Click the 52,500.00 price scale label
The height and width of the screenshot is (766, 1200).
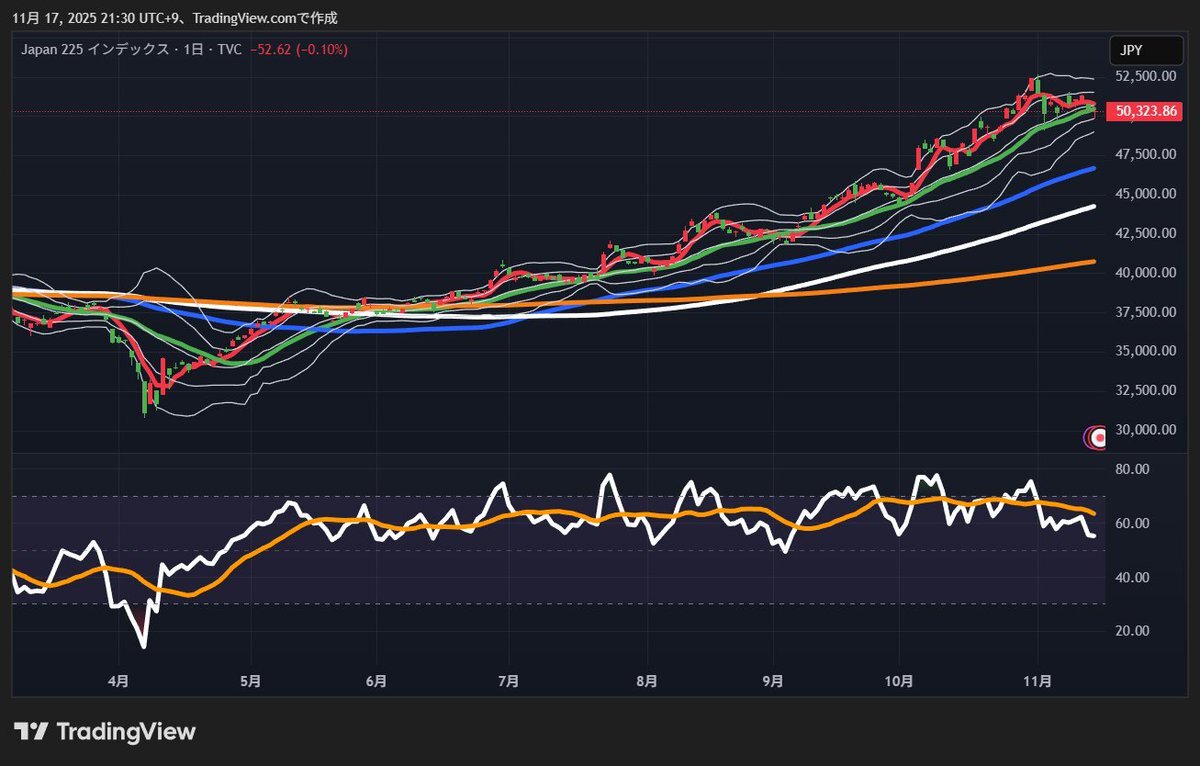1143,76
